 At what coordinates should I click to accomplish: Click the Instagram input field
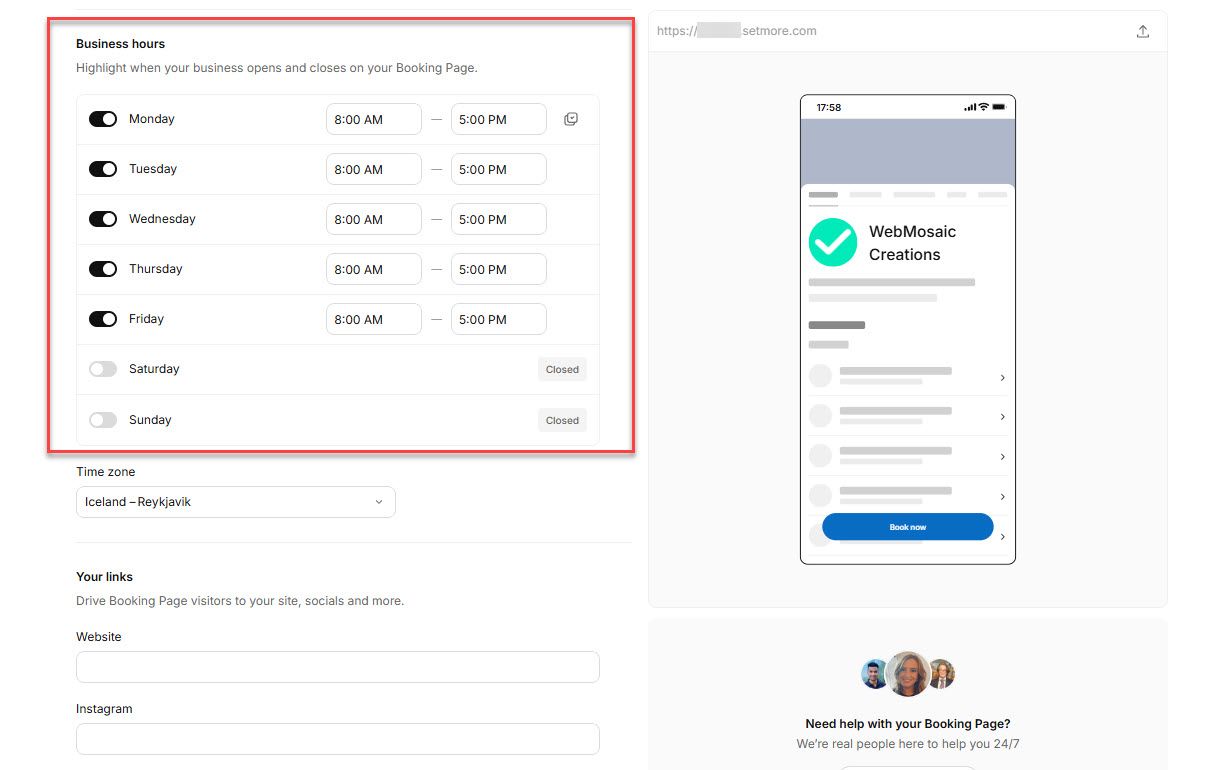pyautogui.click(x=337, y=739)
